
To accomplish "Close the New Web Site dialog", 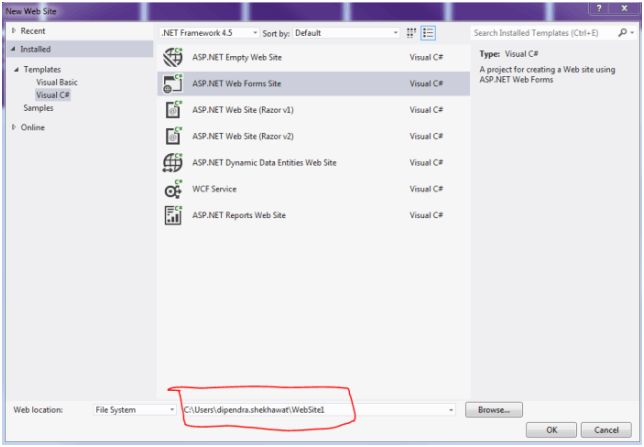I will point(624,9).
